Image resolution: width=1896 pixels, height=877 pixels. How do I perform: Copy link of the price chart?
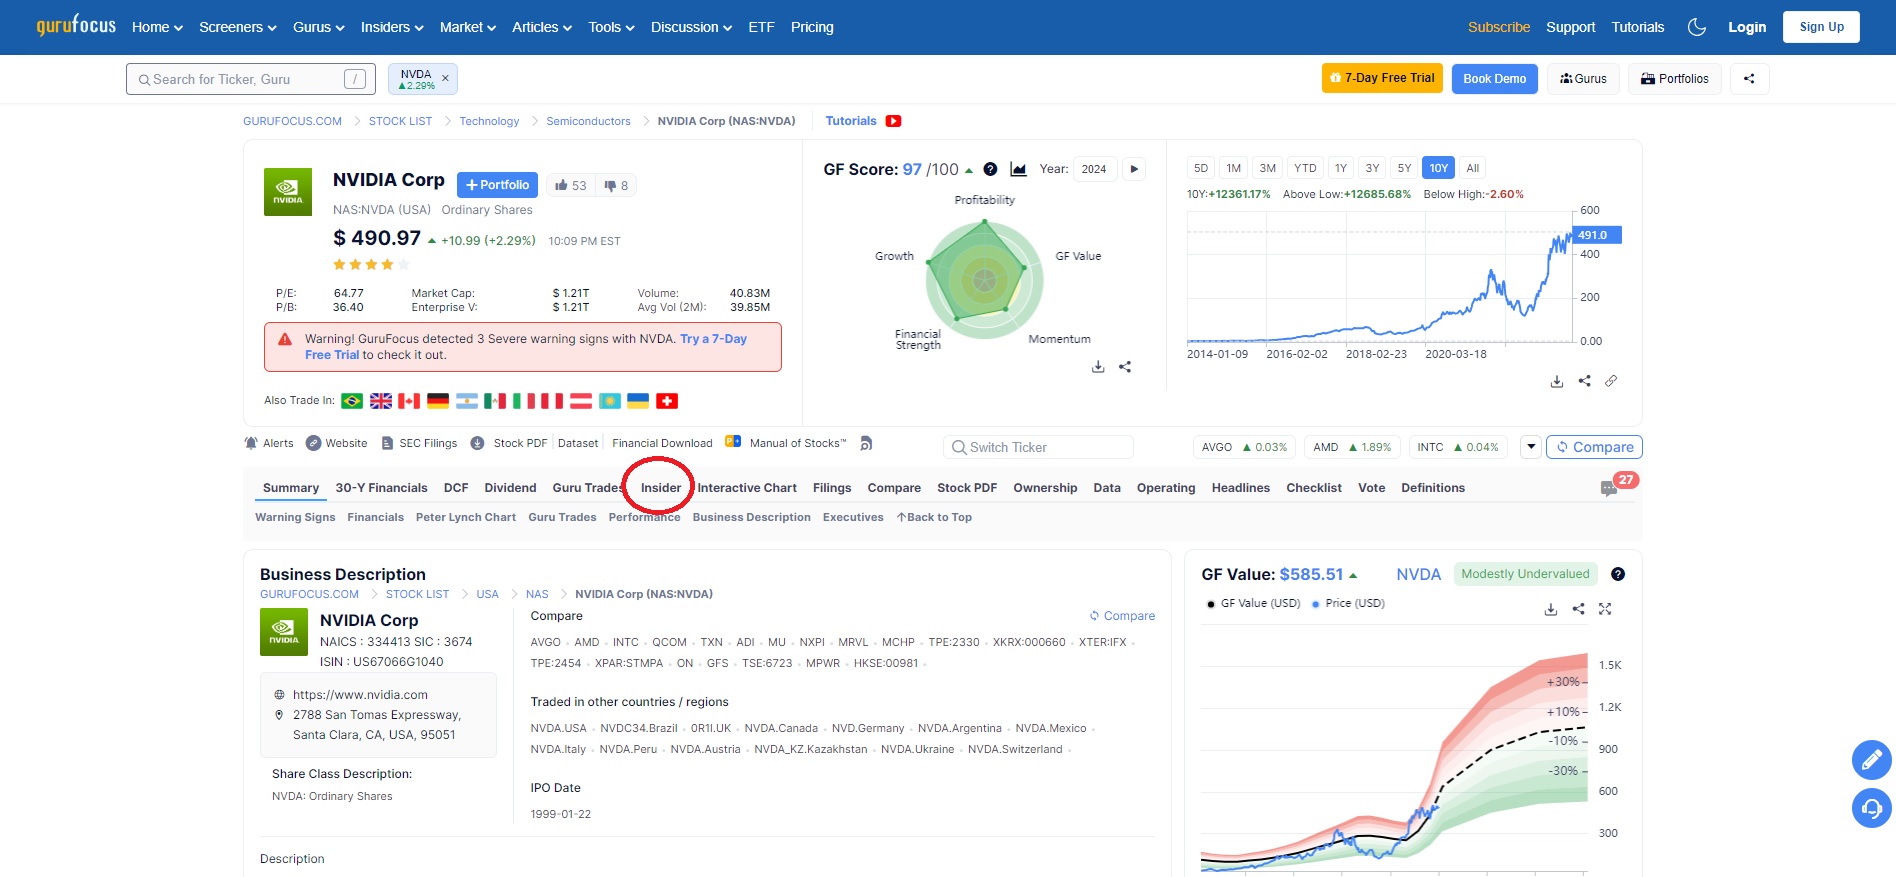[1611, 381]
